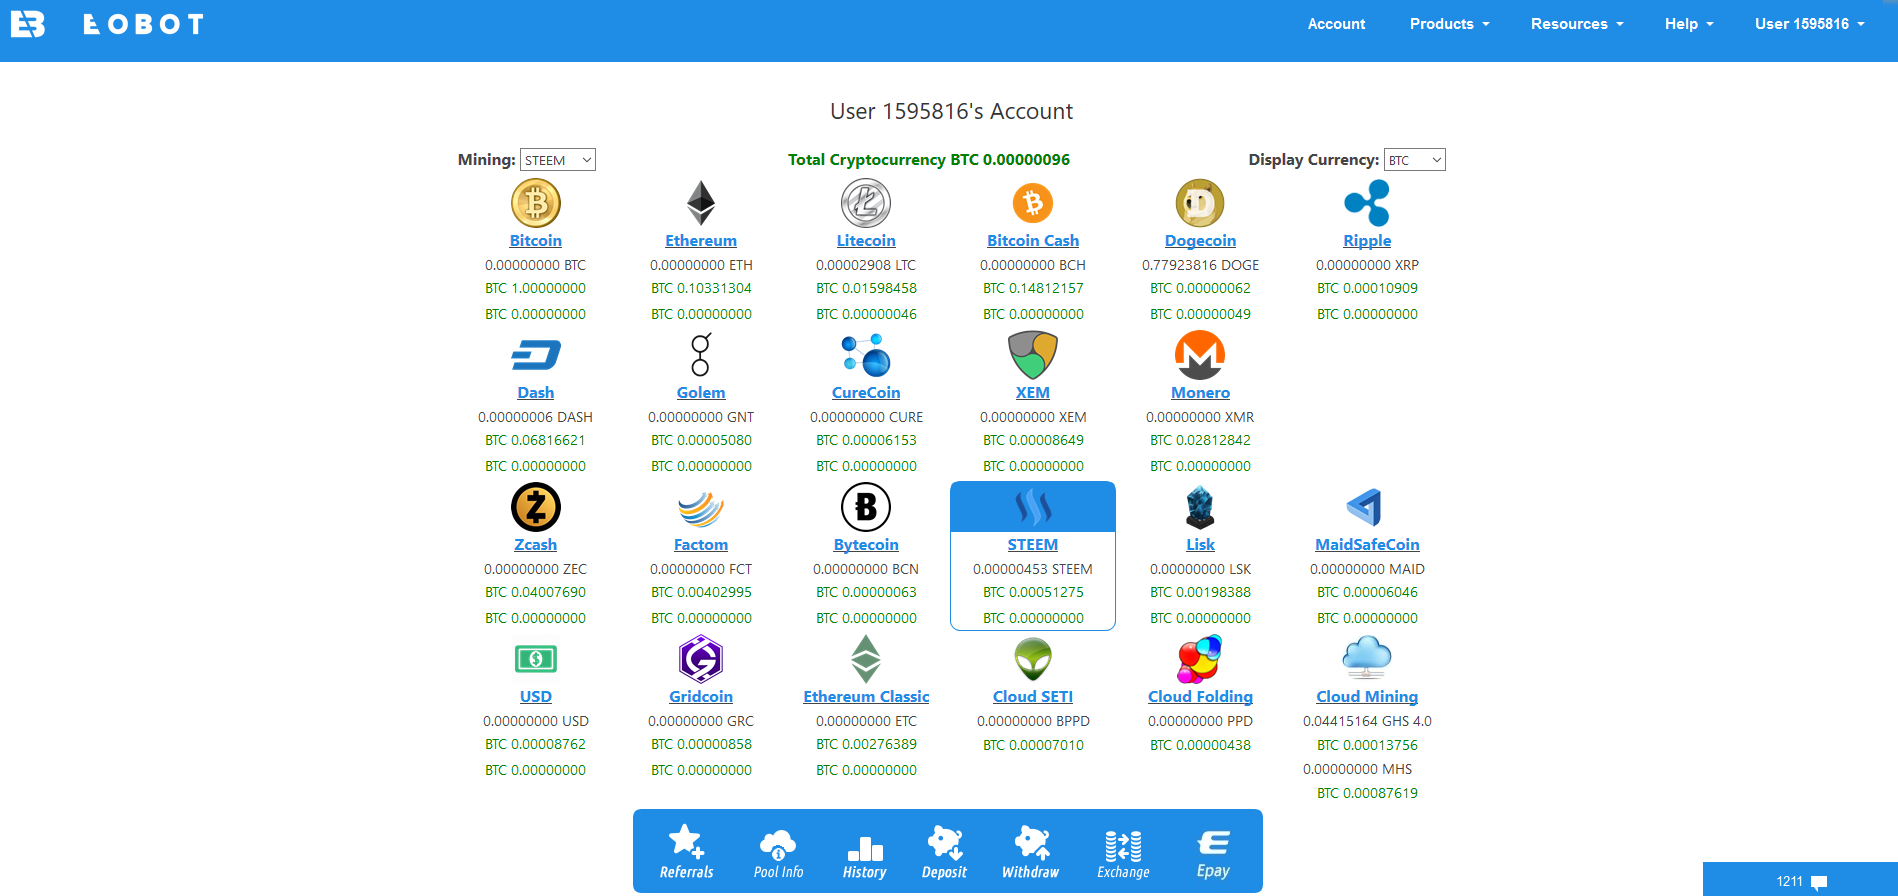Screen dimensions: 1898x896
Task: Open the MaidSafeCoin link
Action: pyautogui.click(x=1367, y=545)
